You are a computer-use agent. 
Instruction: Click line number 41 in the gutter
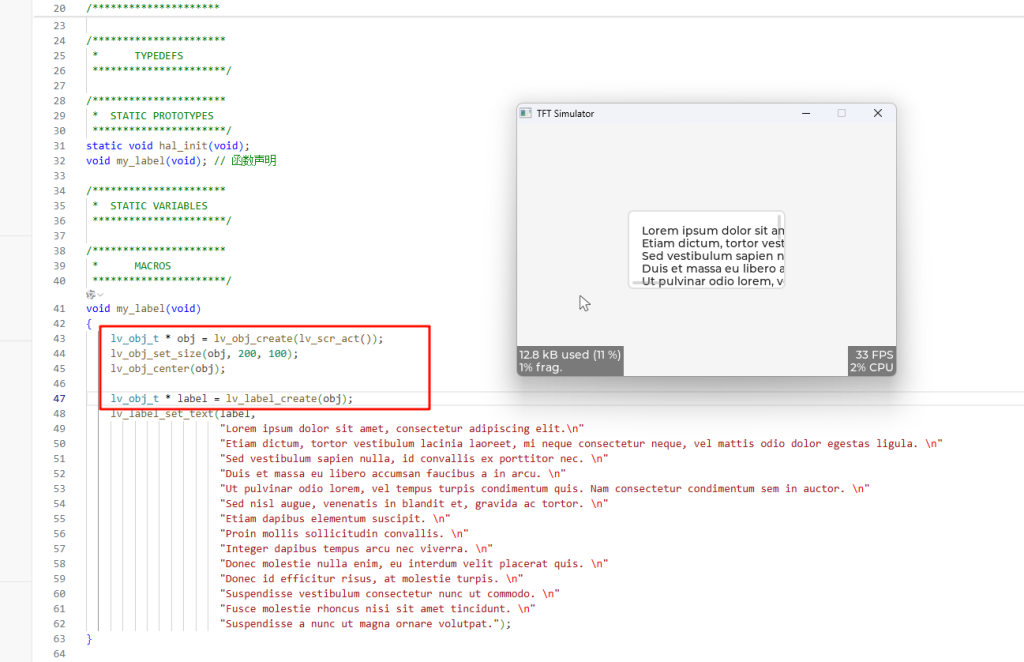(x=59, y=309)
